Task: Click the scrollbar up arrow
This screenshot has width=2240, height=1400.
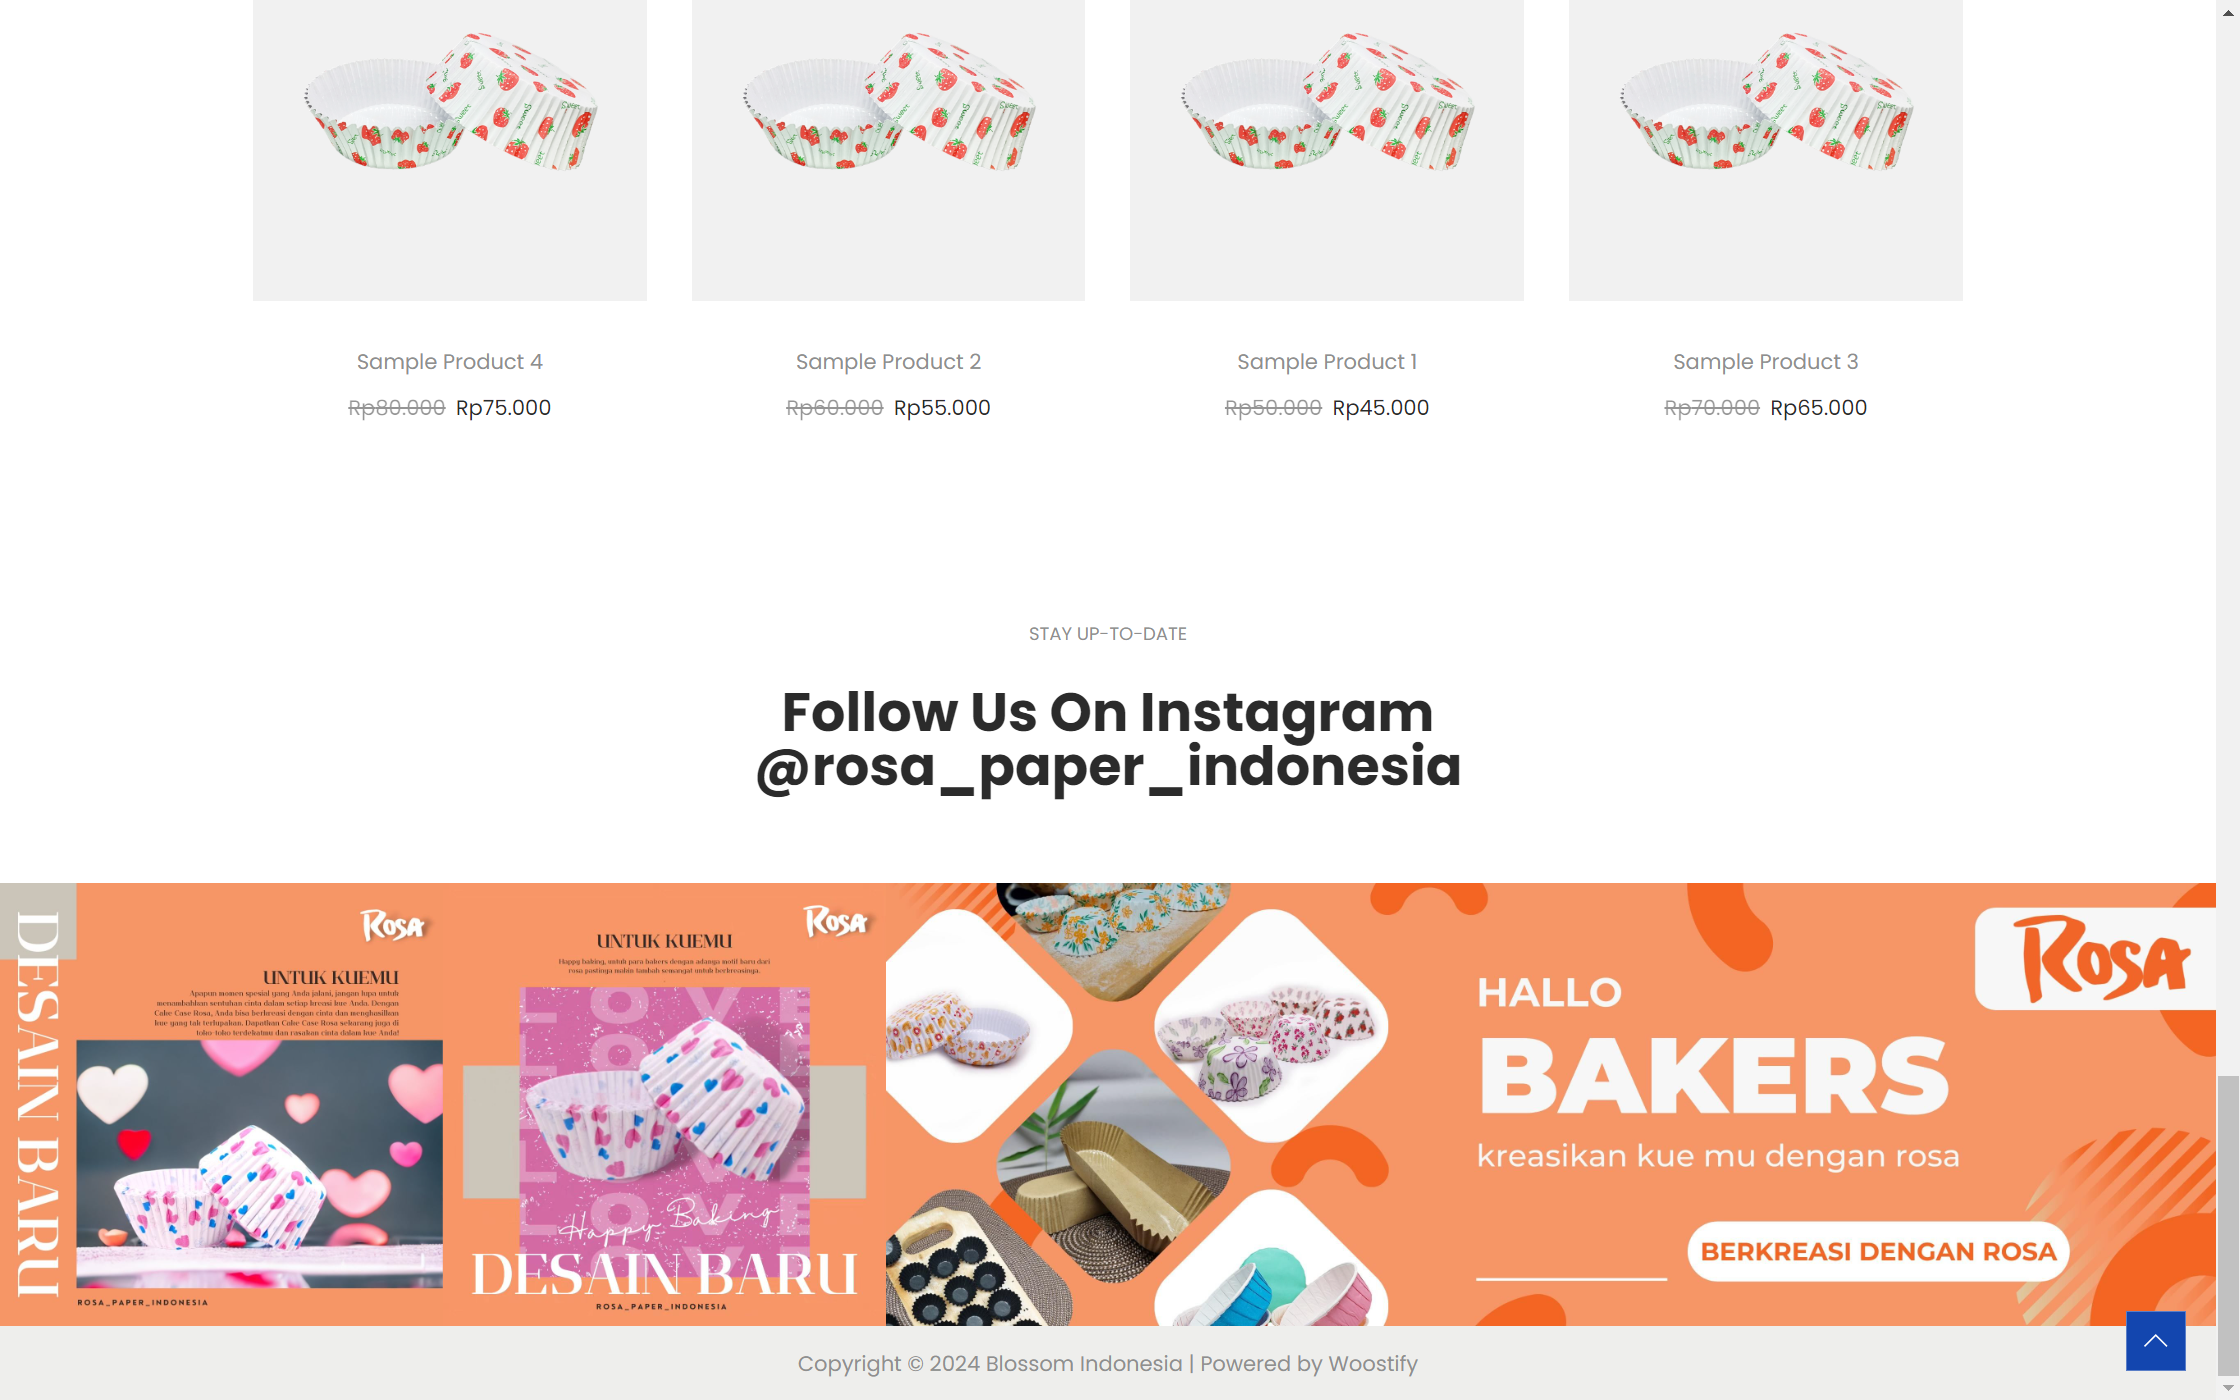Action: [2227, 10]
